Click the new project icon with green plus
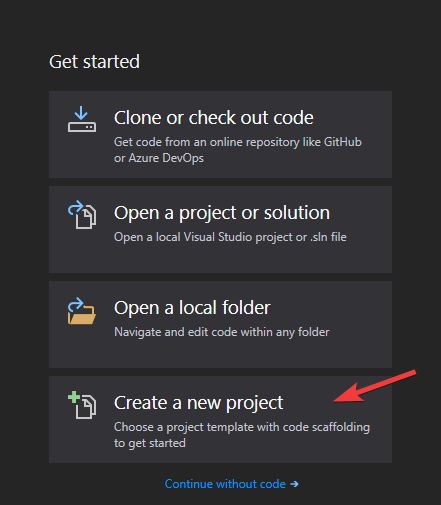The height and width of the screenshot is (505, 441). click(82, 405)
